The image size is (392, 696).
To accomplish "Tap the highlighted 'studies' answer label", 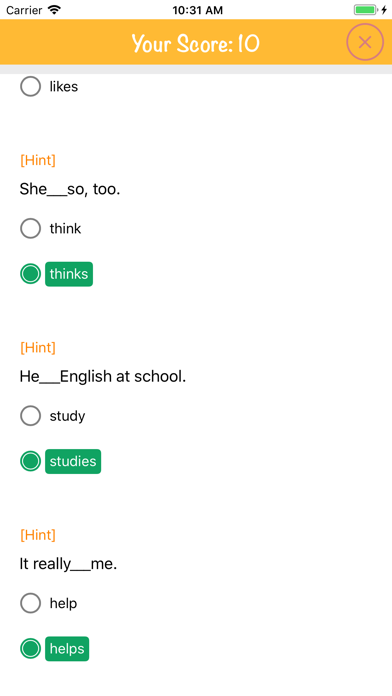I will tap(73, 461).
